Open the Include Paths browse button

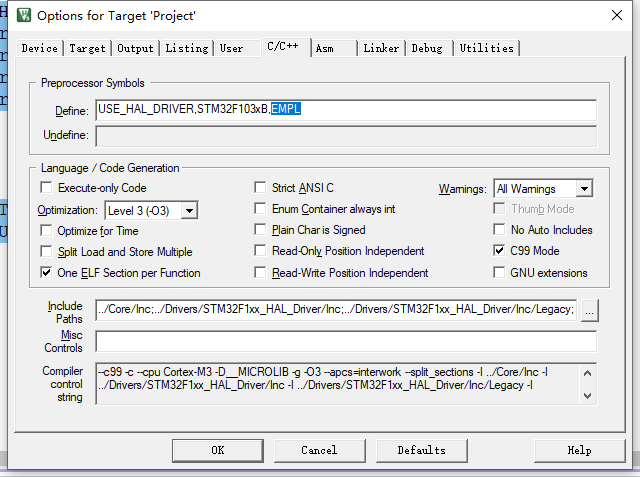tap(590, 310)
